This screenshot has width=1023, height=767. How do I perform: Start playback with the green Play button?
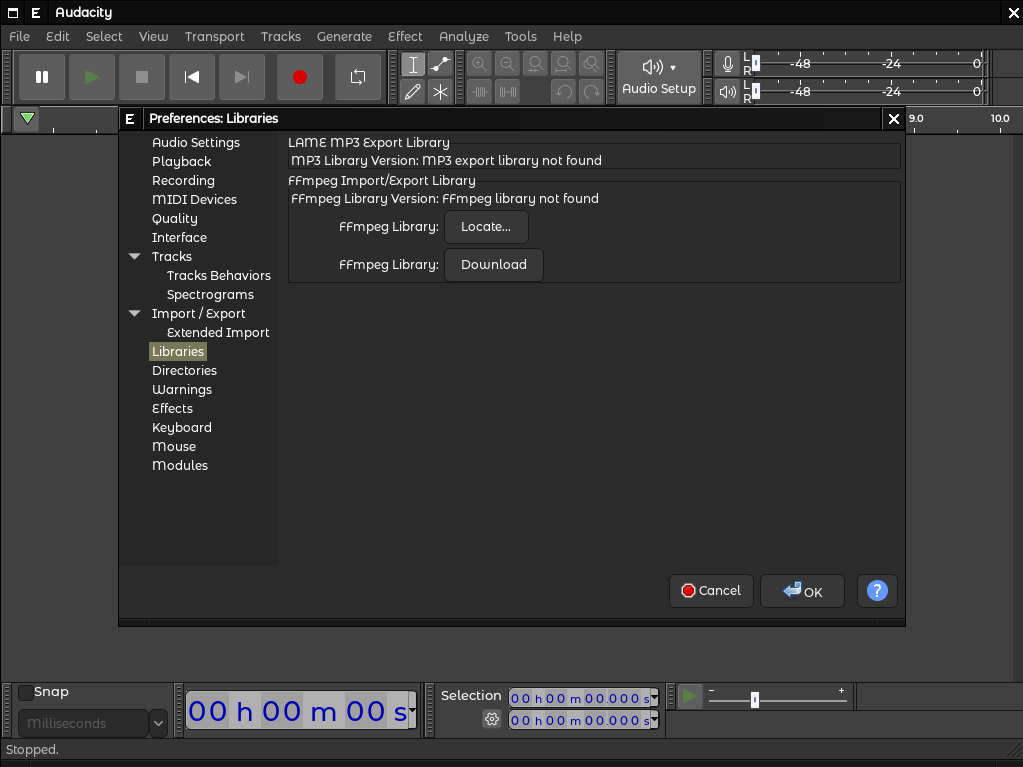[x=92, y=77]
